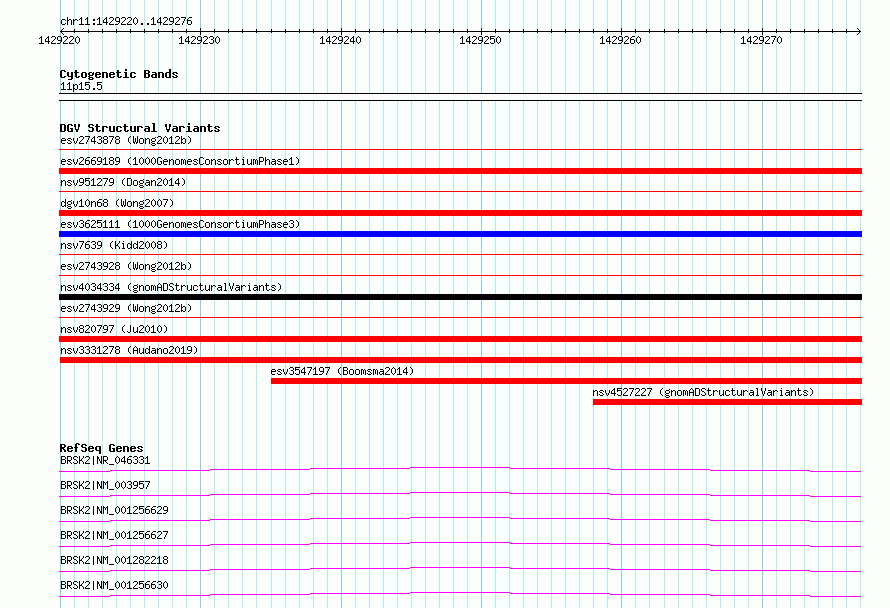890x608 pixels.
Task: Select the red nsv4527227 variant bar
Action: pyautogui.click(x=728, y=402)
